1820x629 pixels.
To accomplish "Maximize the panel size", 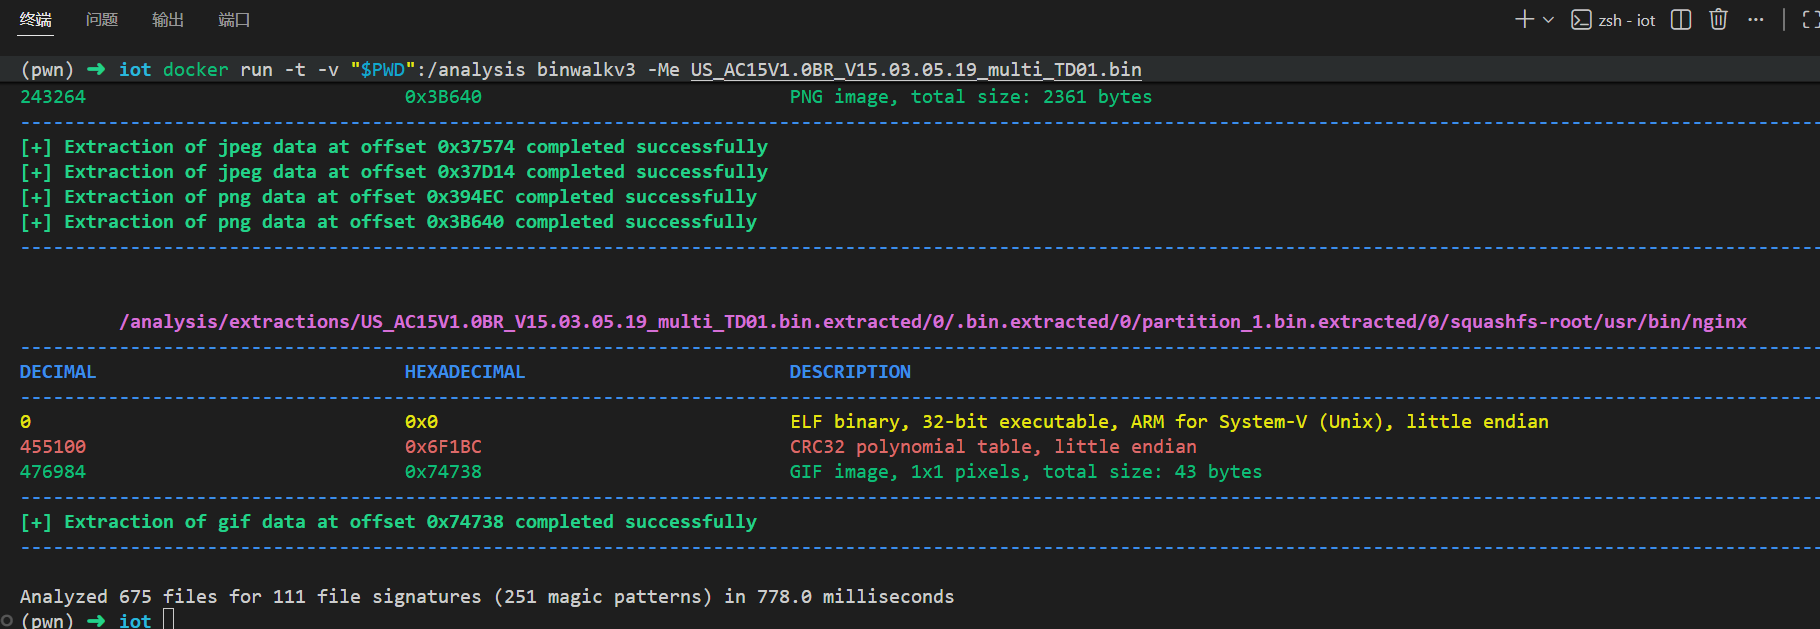I will tap(1810, 19).
